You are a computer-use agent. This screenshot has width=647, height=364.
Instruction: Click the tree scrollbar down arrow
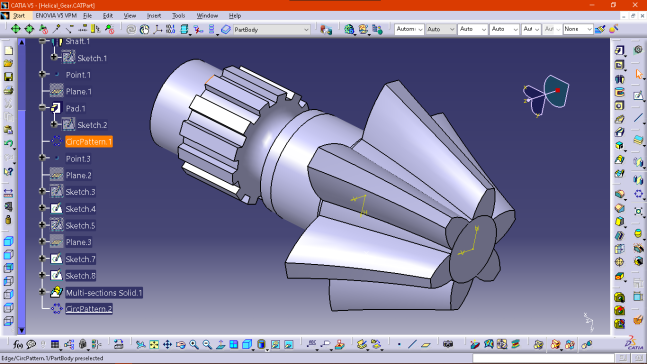click(21, 331)
